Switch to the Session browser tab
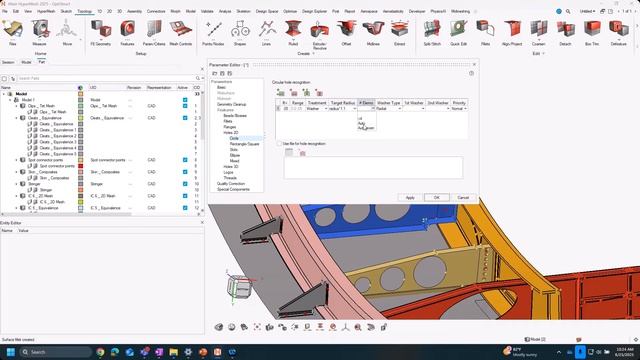The height and width of the screenshot is (360, 640). pos(8,62)
